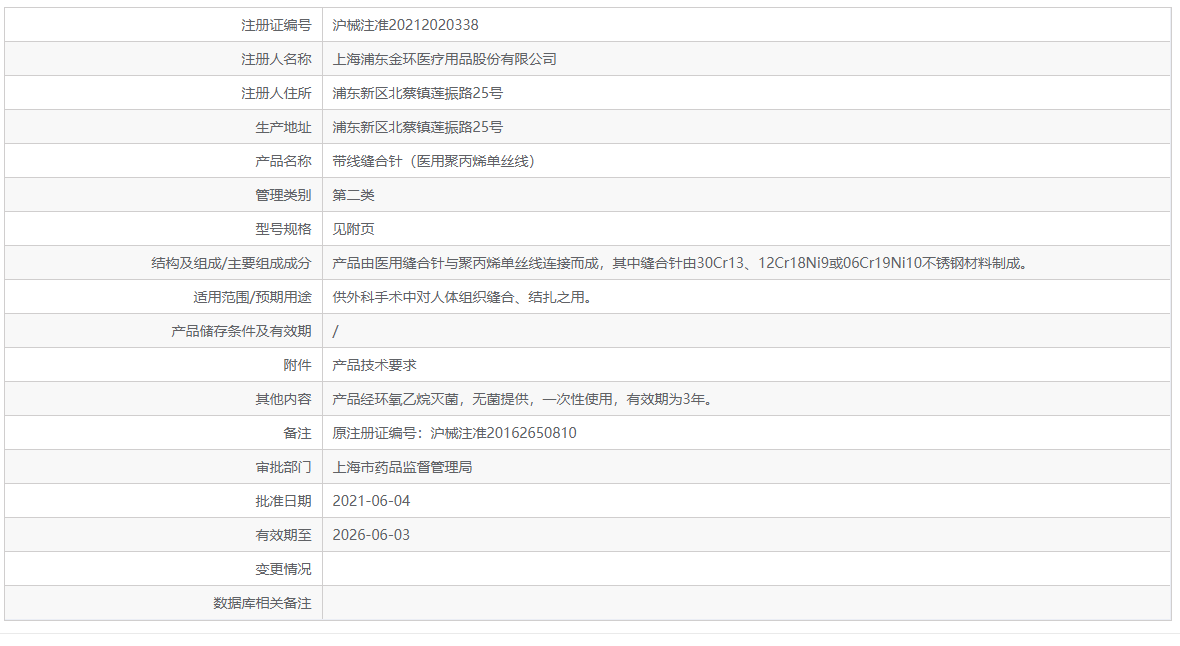Click the label 型号规格

click(x=283, y=229)
